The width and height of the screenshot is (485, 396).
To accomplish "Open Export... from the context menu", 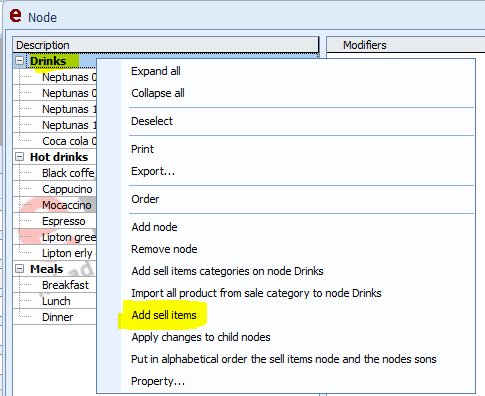I will click(x=153, y=171).
